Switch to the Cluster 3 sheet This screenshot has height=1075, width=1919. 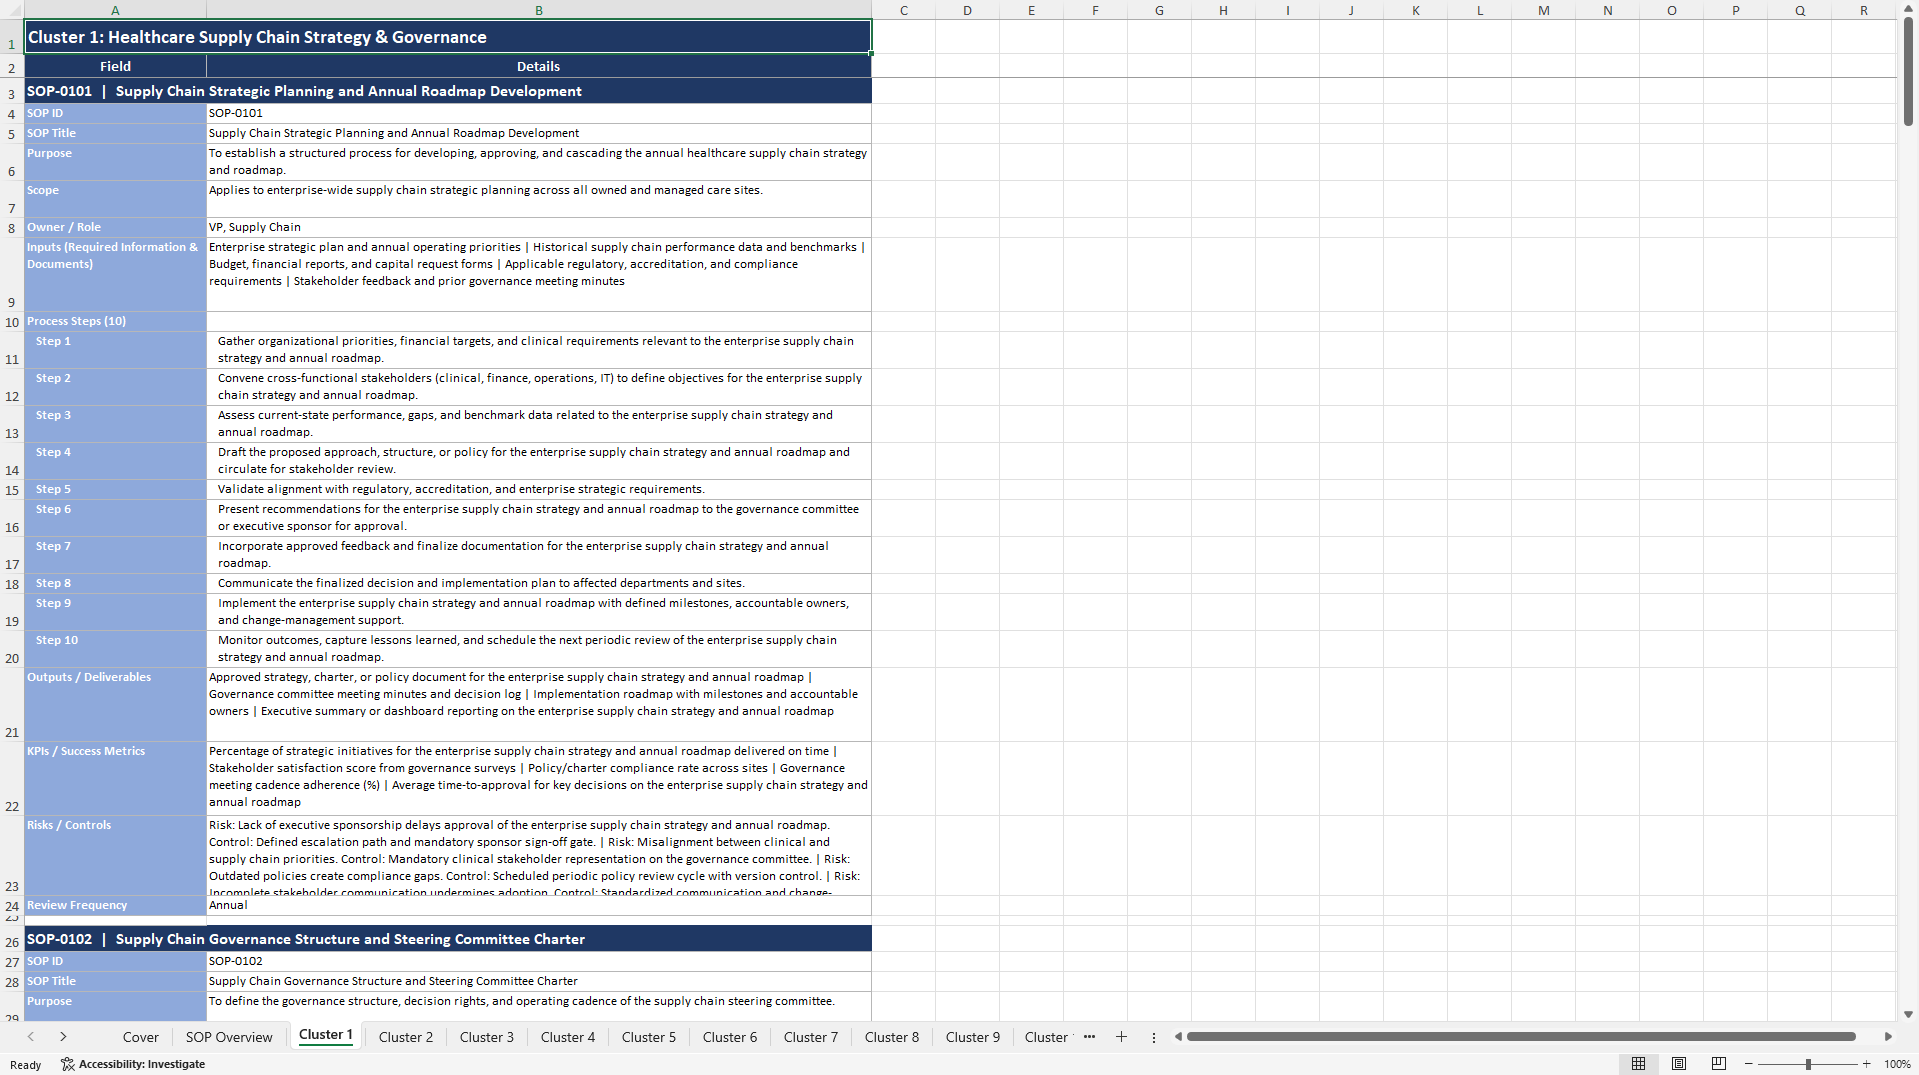pyautogui.click(x=487, y=1037)
